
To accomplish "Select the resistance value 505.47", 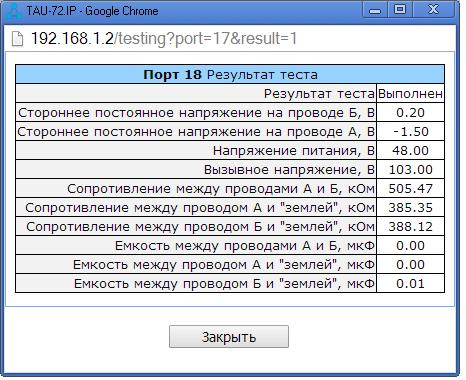I will [411, 189].
